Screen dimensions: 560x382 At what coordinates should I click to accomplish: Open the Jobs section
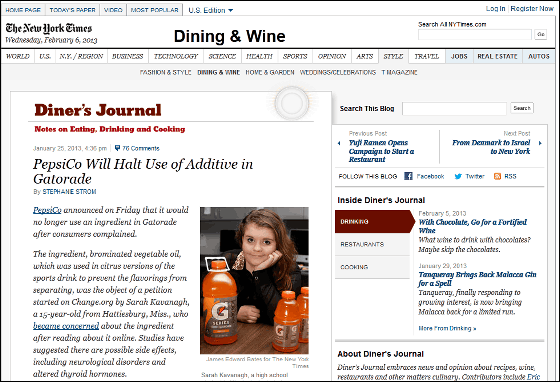pyautogui.click(x=459, y=56)
